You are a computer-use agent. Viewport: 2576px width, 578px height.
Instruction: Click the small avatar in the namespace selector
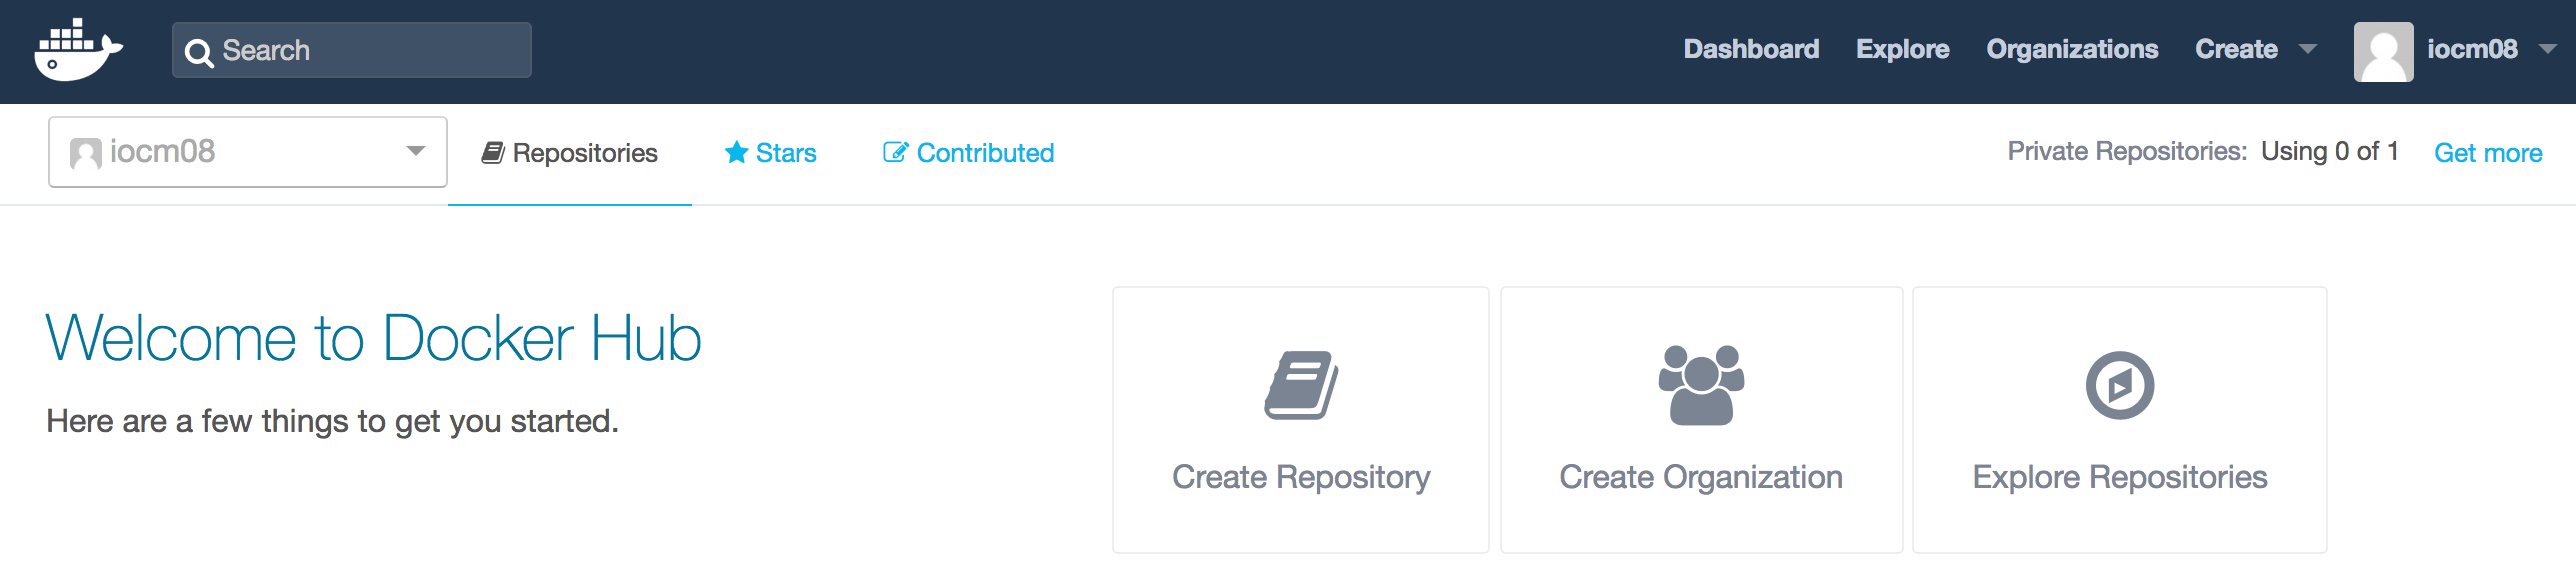[86, 153]
